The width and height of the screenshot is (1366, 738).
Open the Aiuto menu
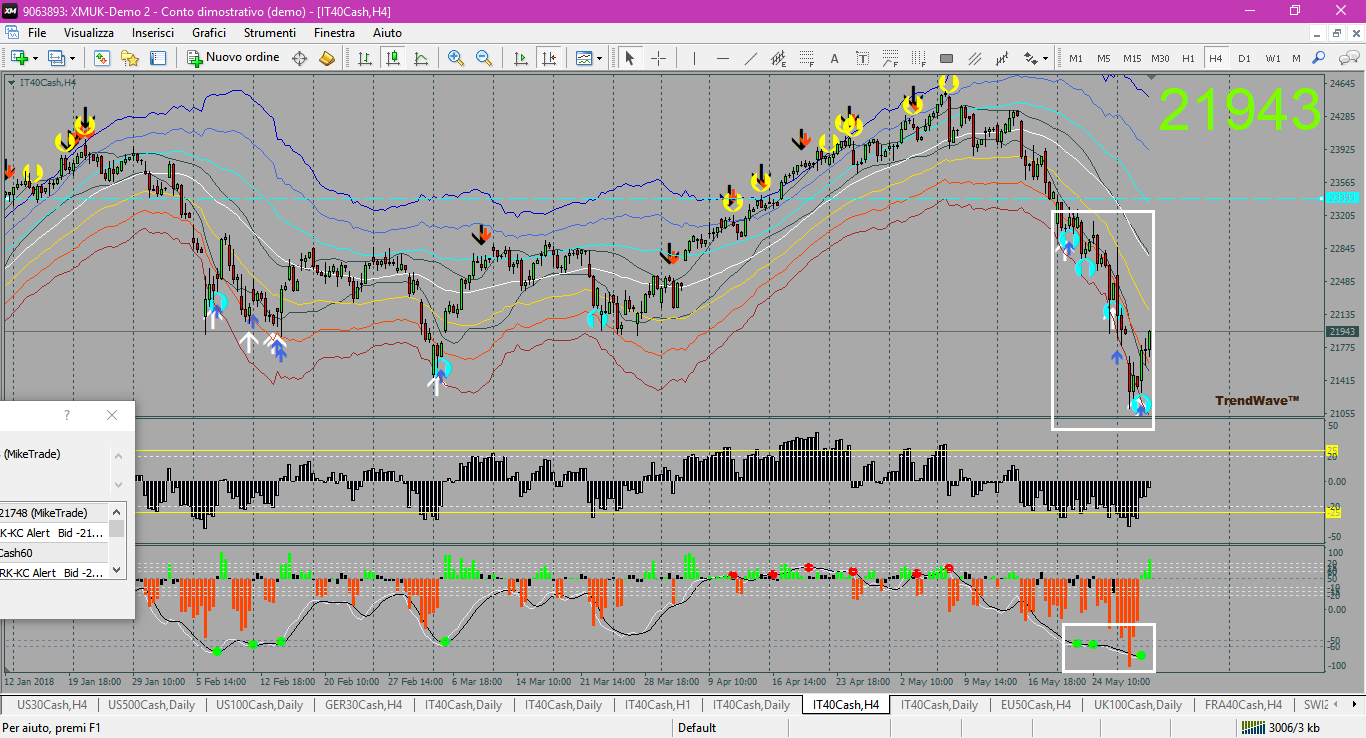387,33
